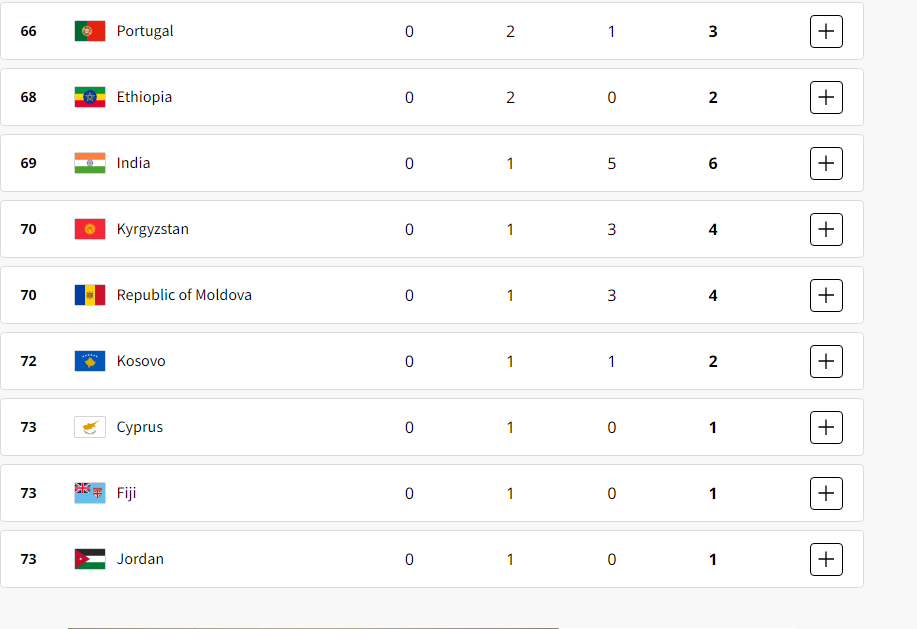Click the Portugal flag icon
The width and height of the screenshot is (917, 629).
[x=90, y=31]
